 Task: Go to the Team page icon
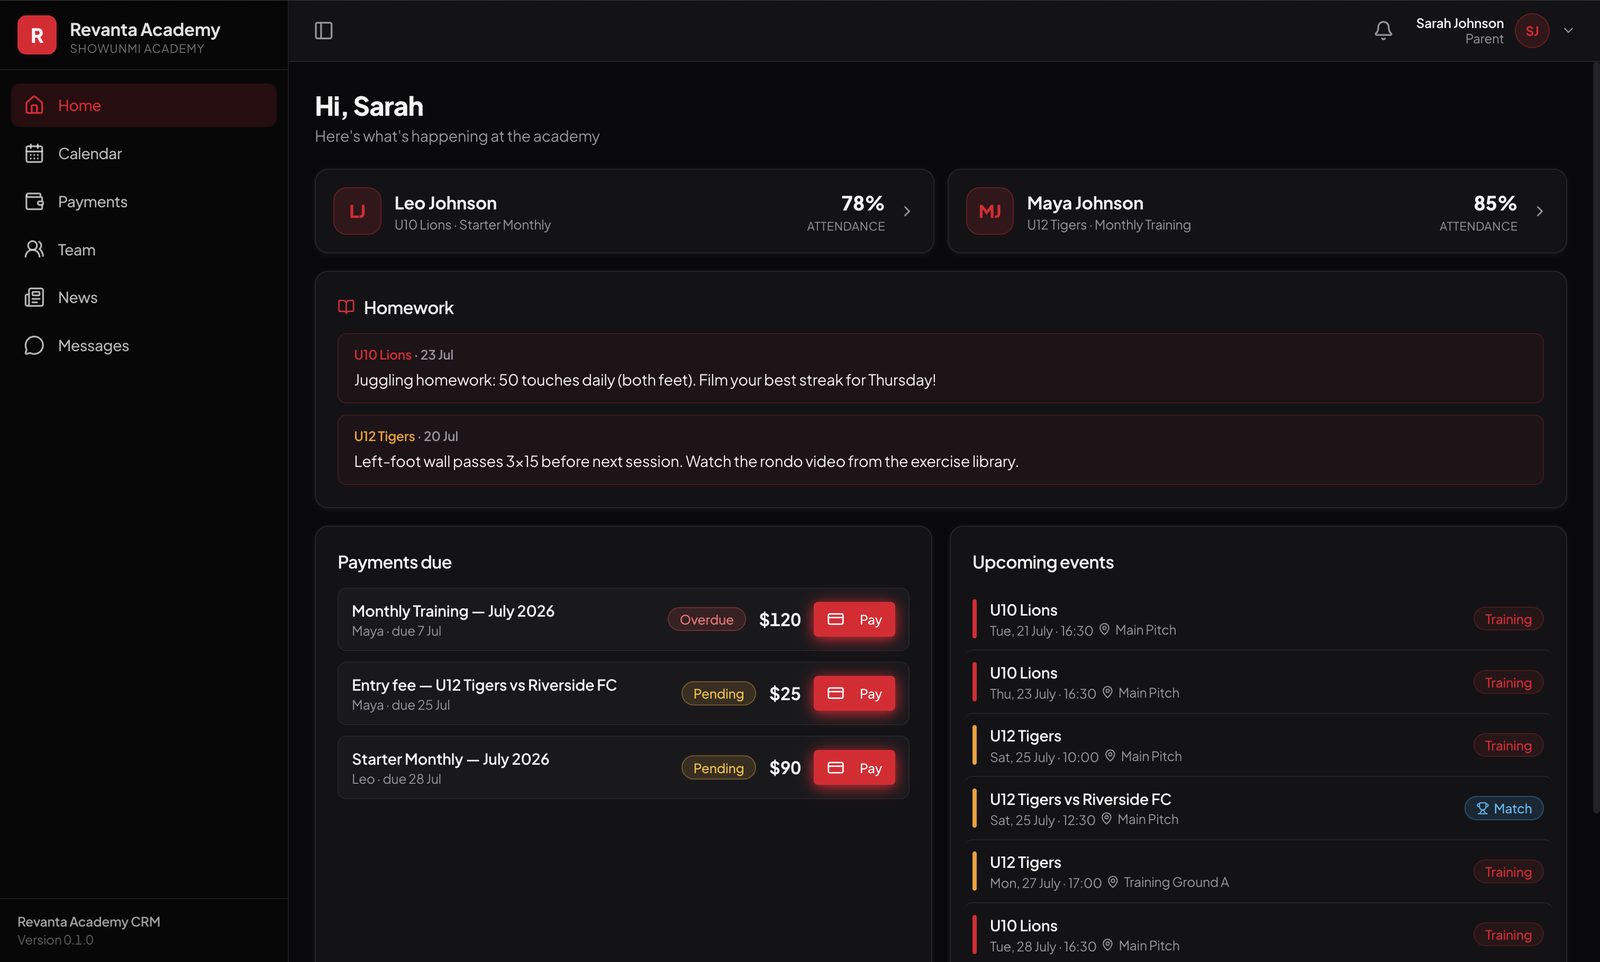tap(34, 249)
